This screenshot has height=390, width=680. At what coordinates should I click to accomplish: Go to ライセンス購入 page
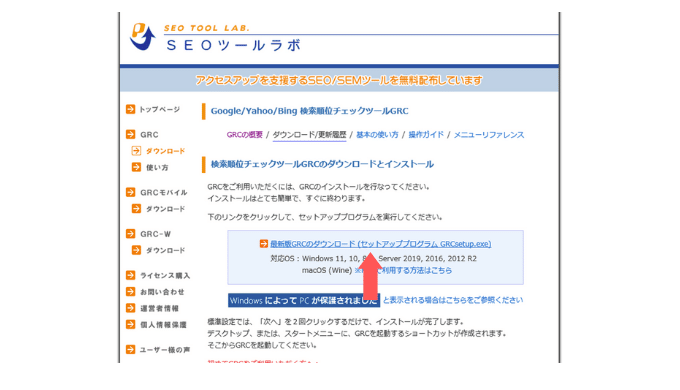point(165,275)
